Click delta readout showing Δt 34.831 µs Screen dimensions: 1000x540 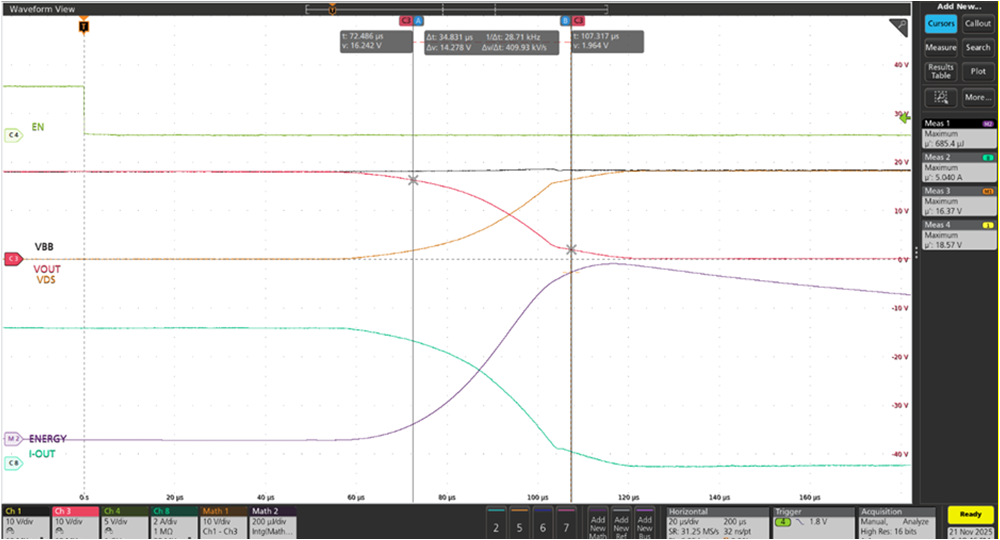pos(491,42)
